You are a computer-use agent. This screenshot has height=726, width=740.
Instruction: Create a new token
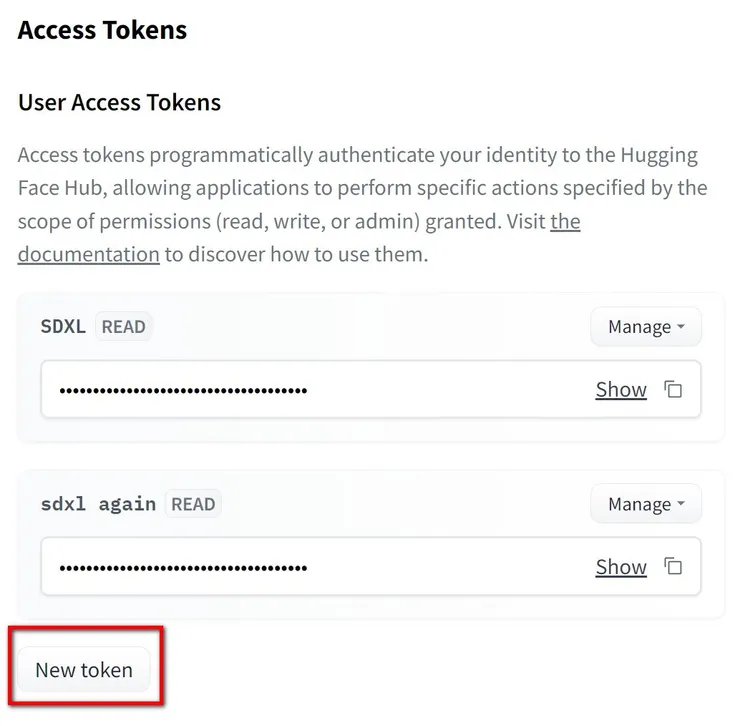(x=84, y=670)
